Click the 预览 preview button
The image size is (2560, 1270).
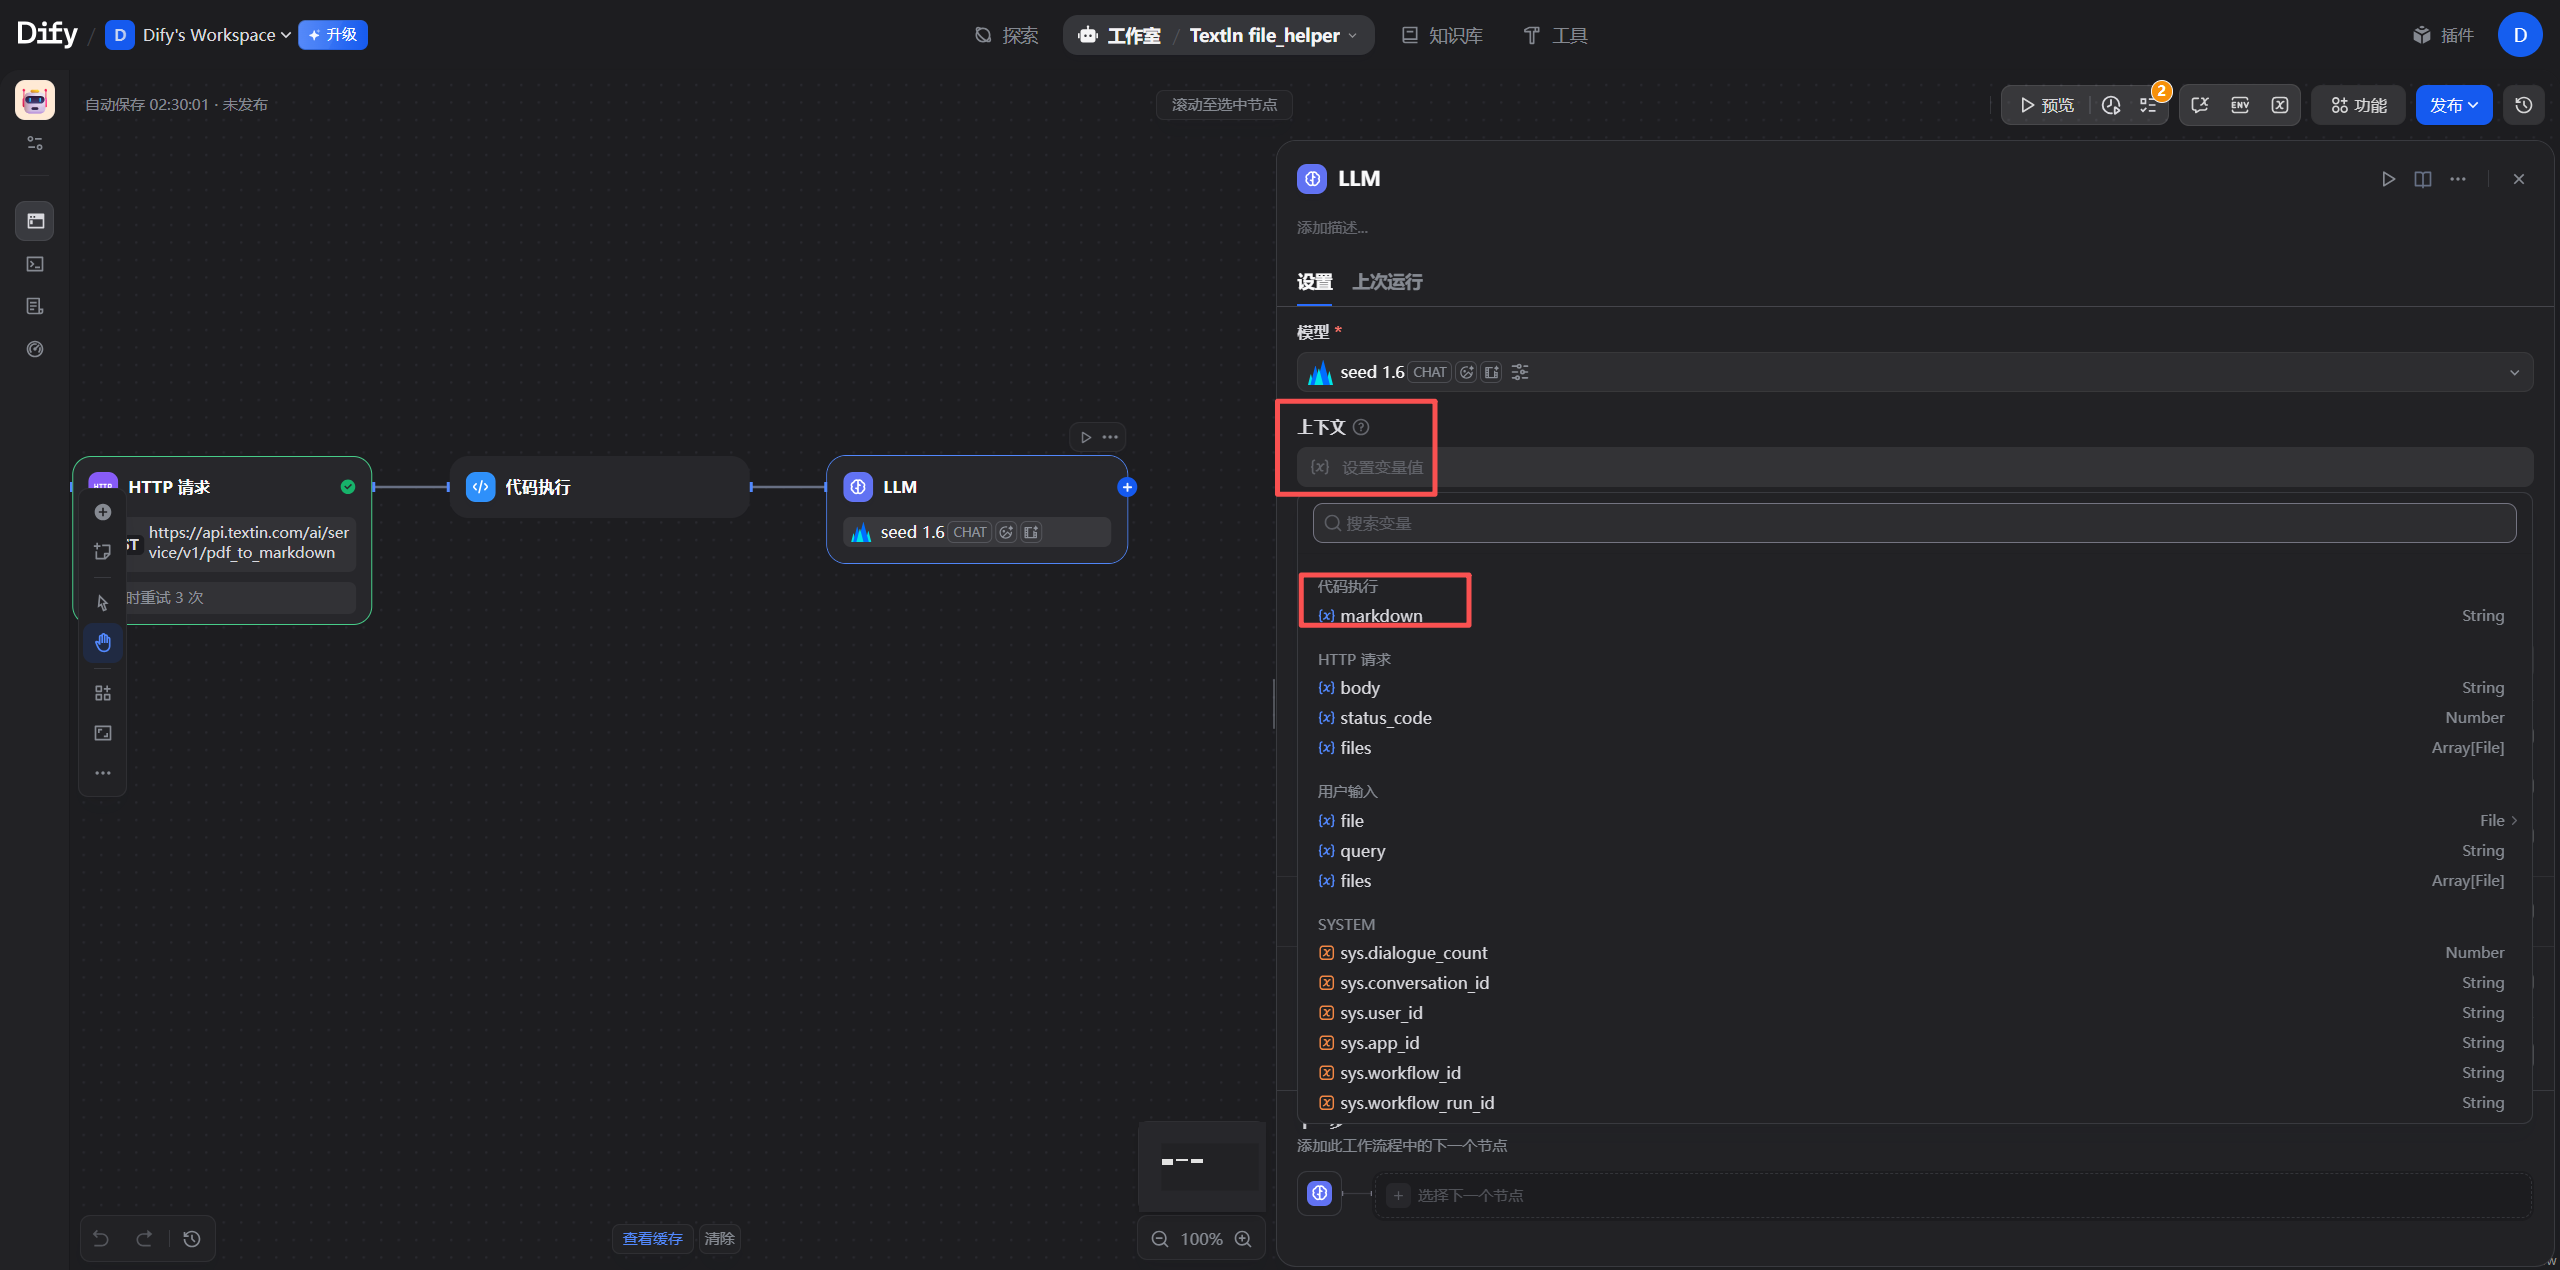click(2046, 105)
